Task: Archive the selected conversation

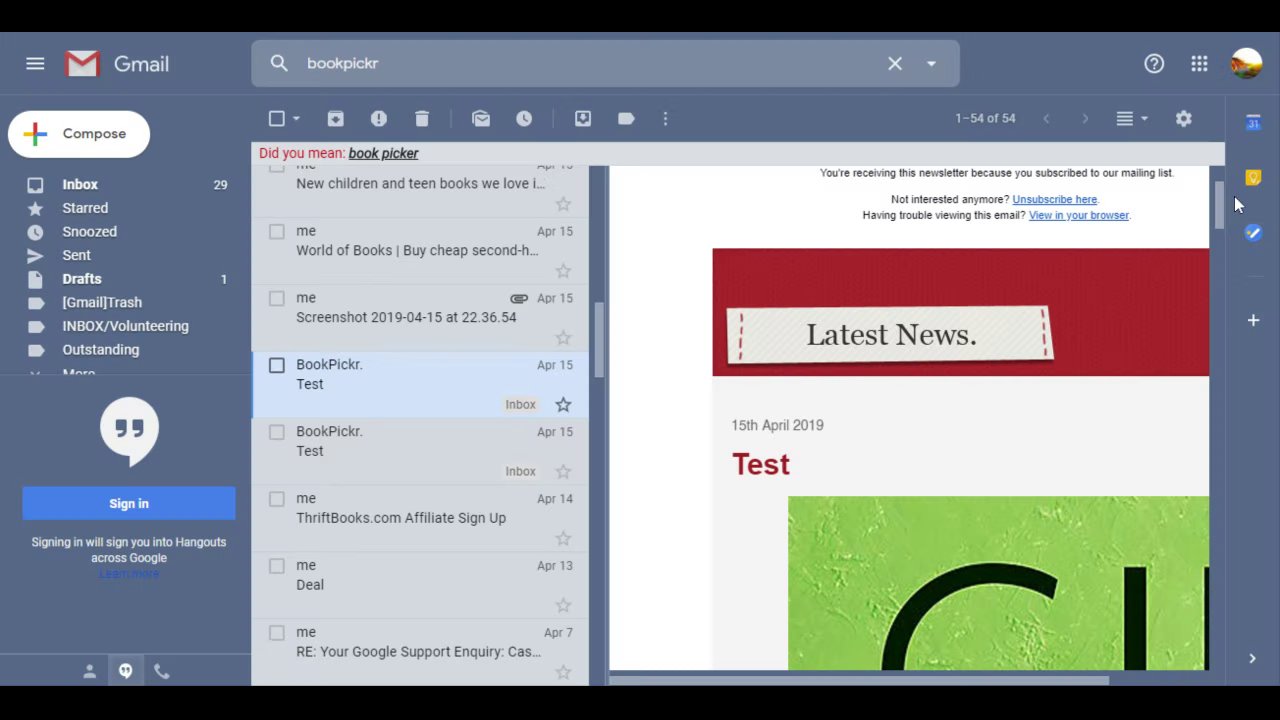Action: (335, 118)
